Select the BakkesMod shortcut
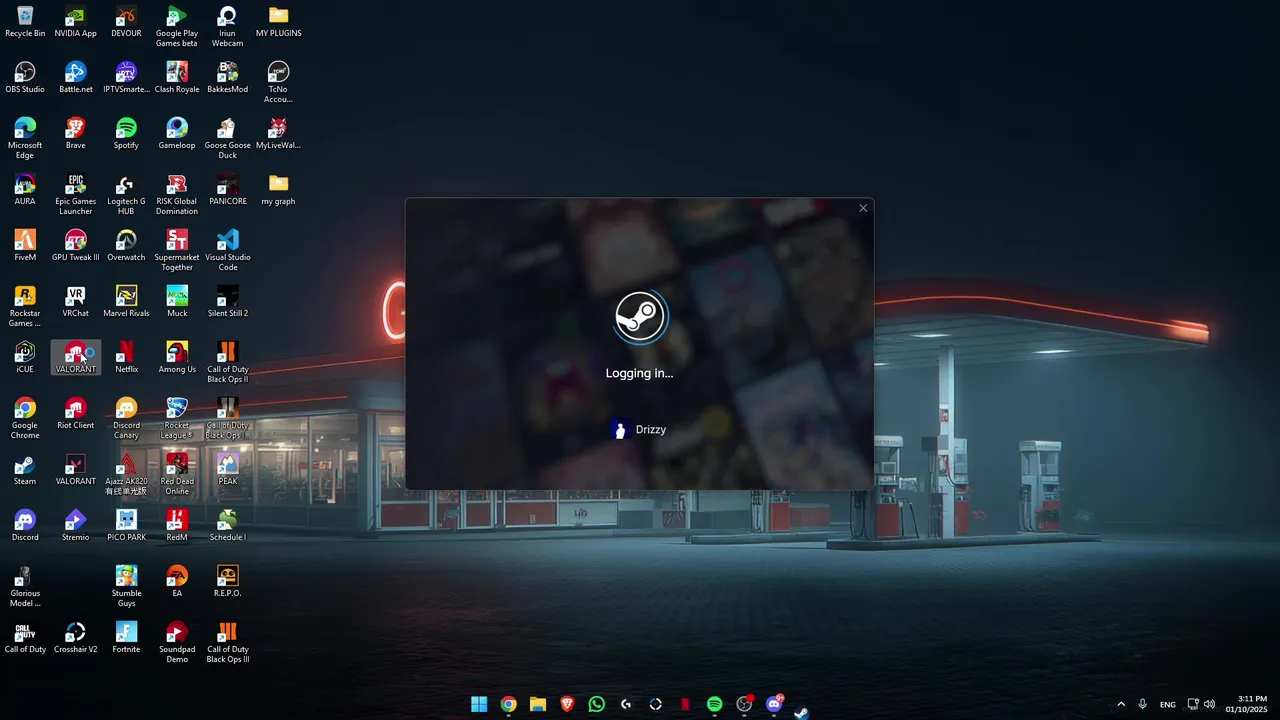 pyautogui.click(x=228, y=78)
